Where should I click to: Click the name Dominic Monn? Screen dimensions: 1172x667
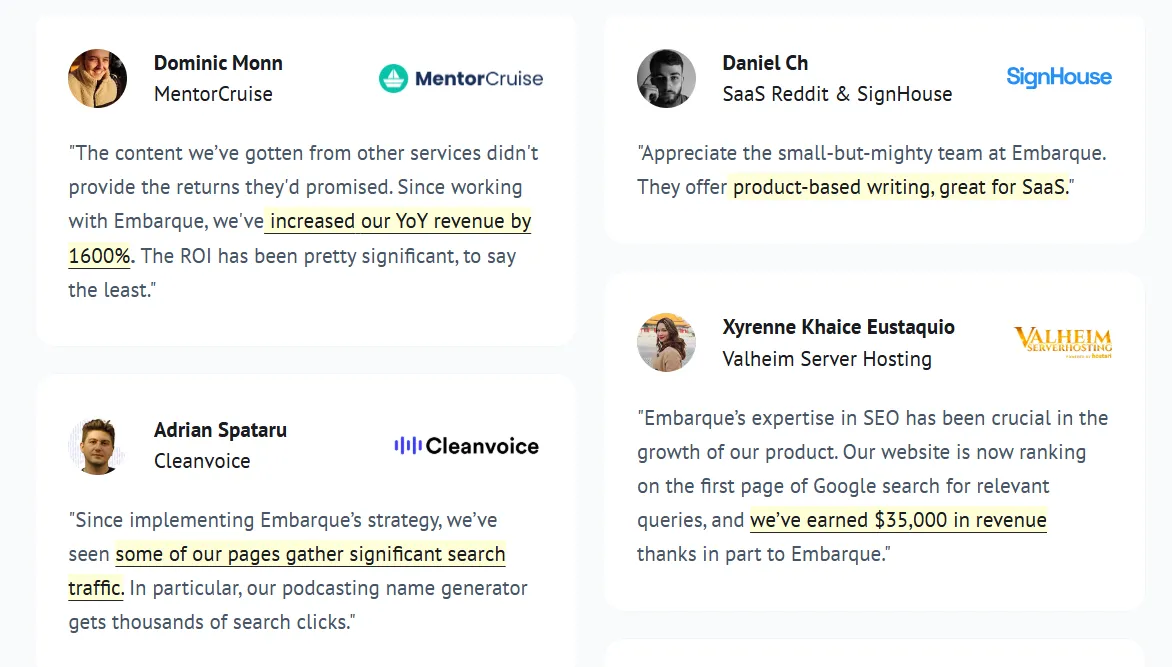click(x=218, y=63)
